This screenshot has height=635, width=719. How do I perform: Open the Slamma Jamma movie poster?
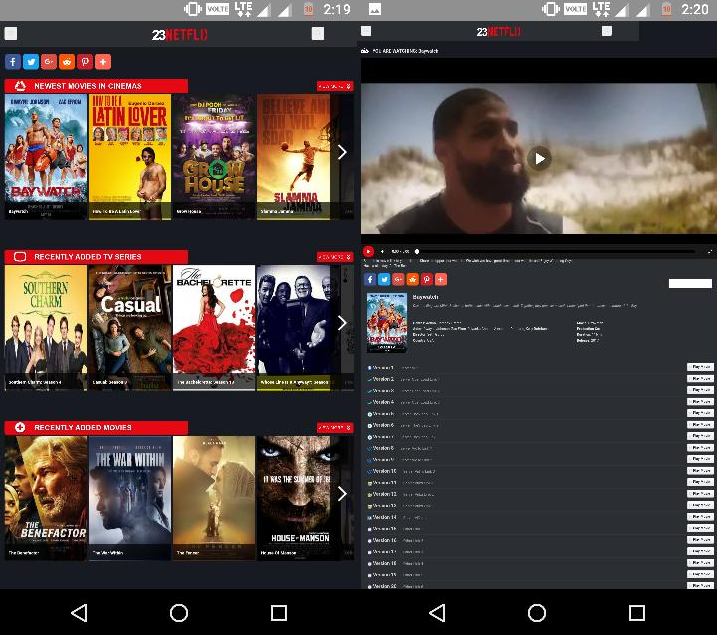coord(293,157)
